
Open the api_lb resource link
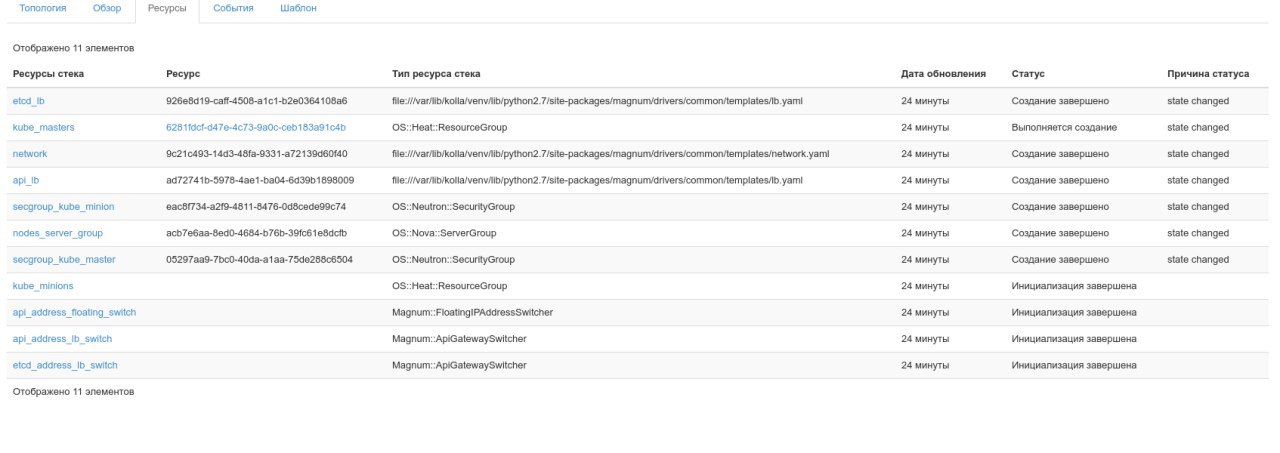click(x=26, y=180)
